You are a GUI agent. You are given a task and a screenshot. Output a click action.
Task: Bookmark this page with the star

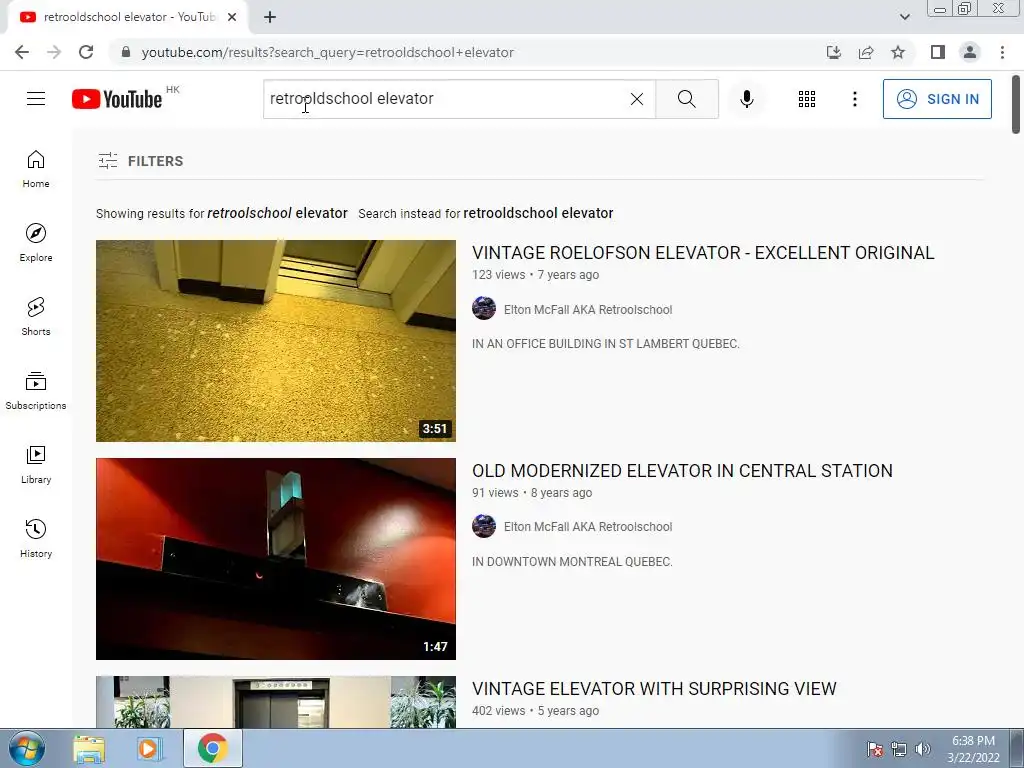tap(898, 52)
